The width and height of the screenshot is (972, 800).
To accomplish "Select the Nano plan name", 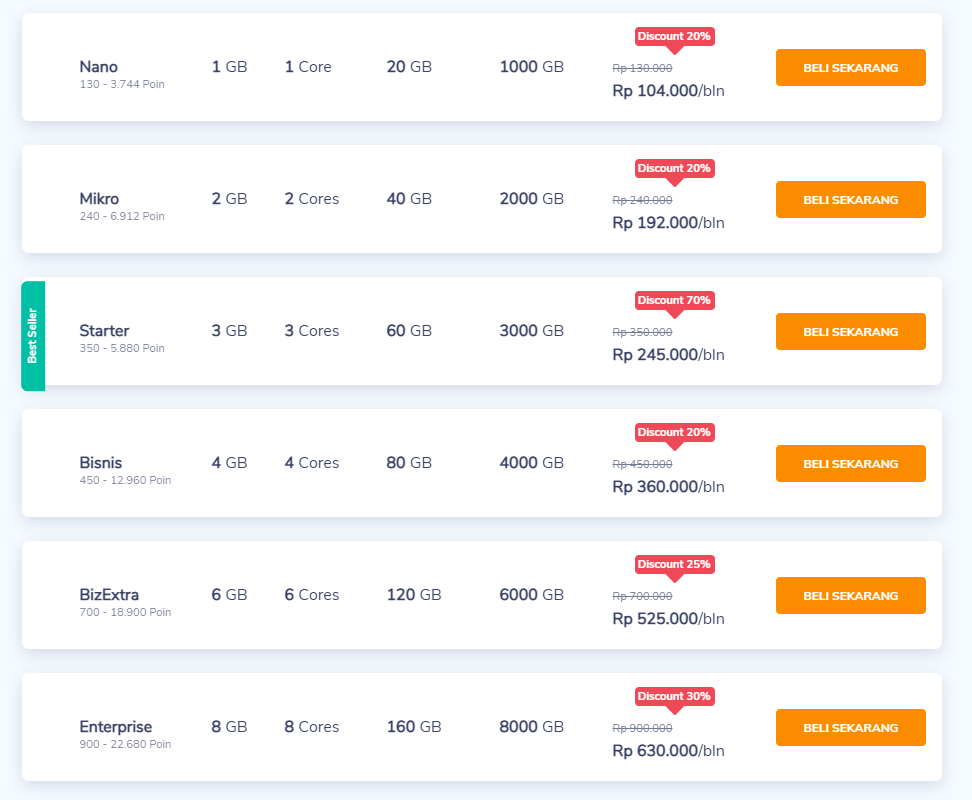I will [98, 67].
